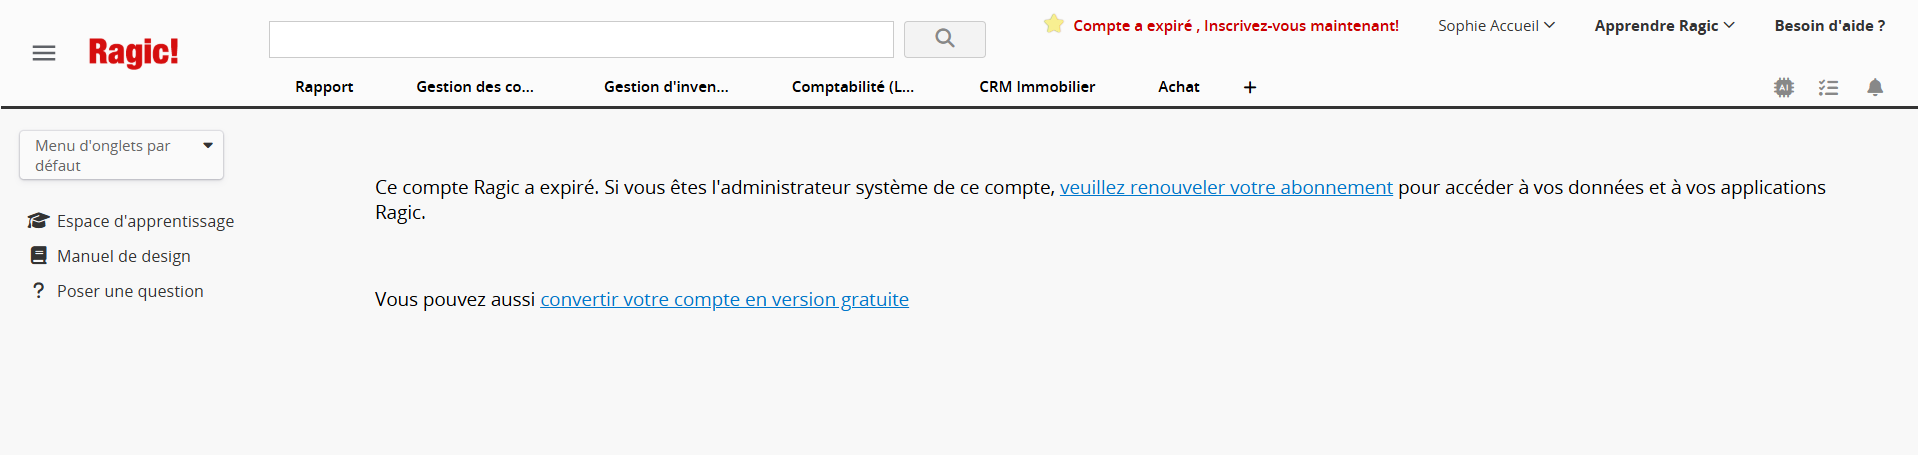Viewport: 1918px width, 455px height.
Task: Click the graduation cap learning icon
Action: pos(38,220)
